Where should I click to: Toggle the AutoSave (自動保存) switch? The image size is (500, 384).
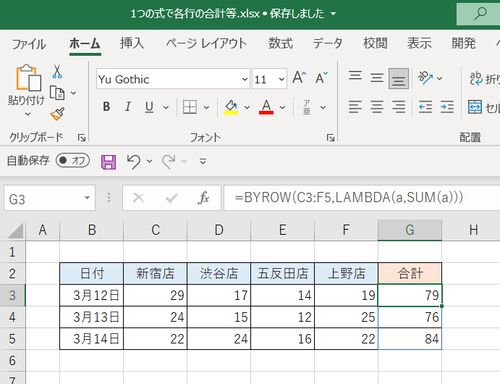[x=73, y=160]
